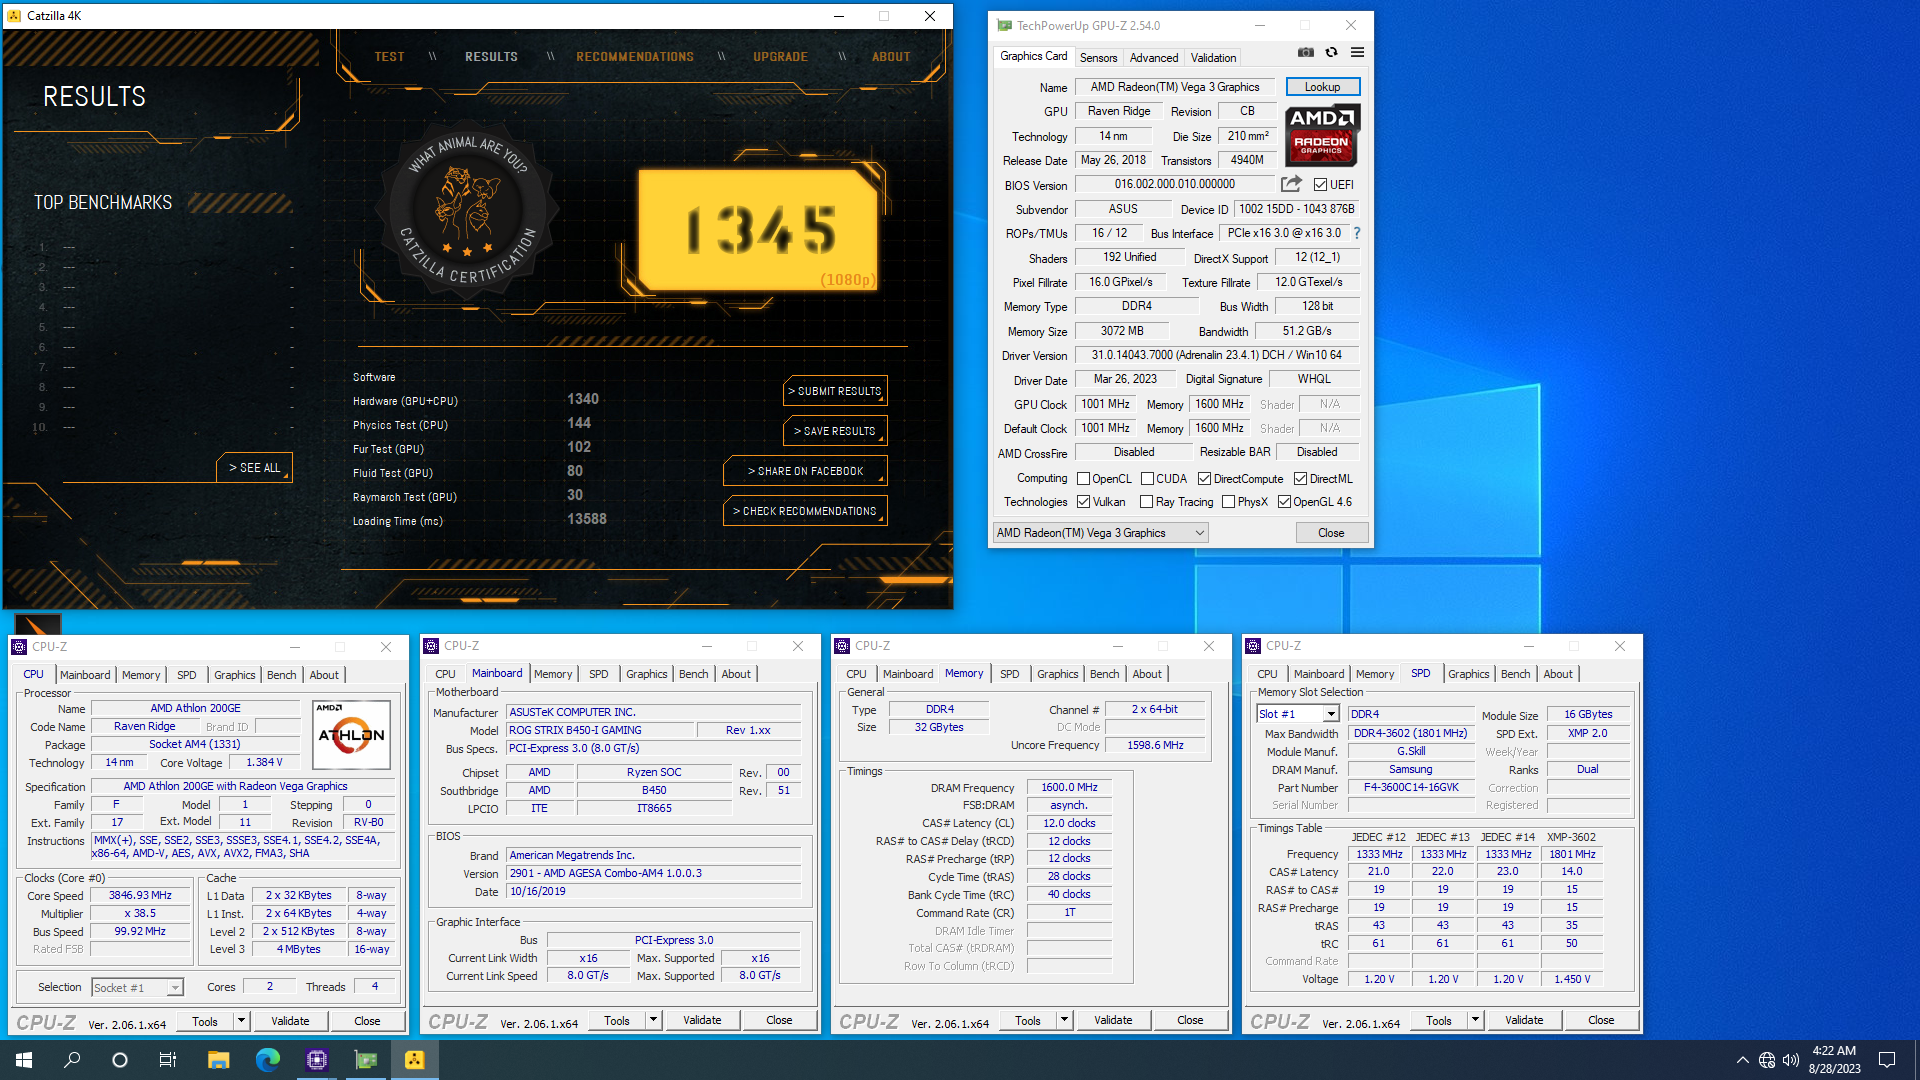The height and width of the screenshot is (1080, 1920).
Task: Click SUBMIT RESULTS in Catzilla
Action: (835, 391)
